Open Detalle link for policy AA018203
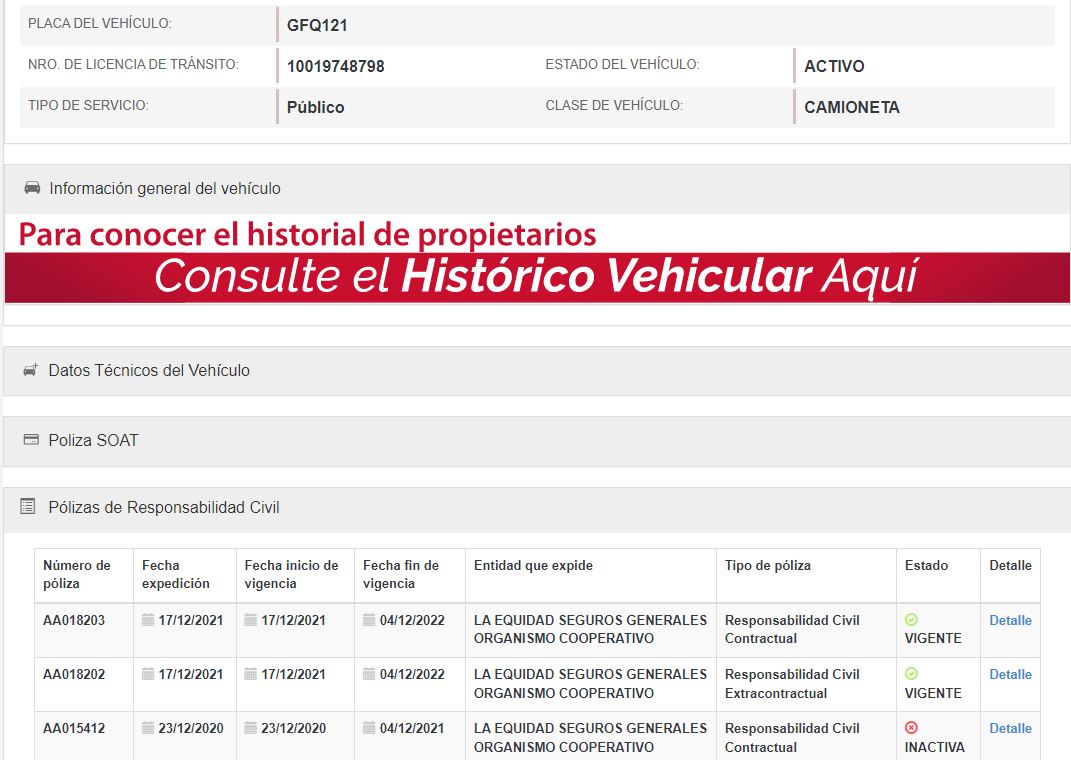The width and height of the screenshot is (1071, 760). tap(1010, 620)
